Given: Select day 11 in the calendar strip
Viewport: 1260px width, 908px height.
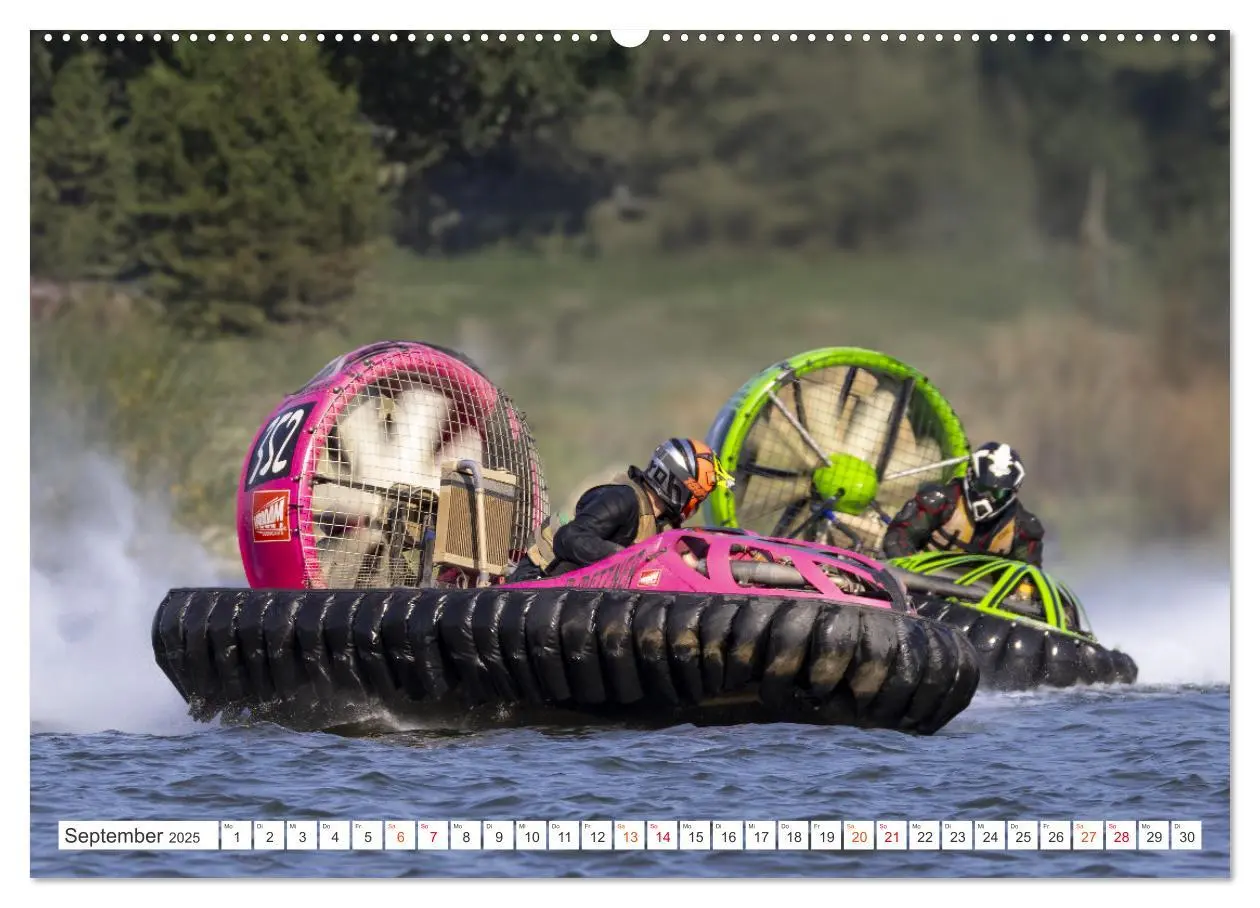Looking at the screenshot, I should (564, 836).
